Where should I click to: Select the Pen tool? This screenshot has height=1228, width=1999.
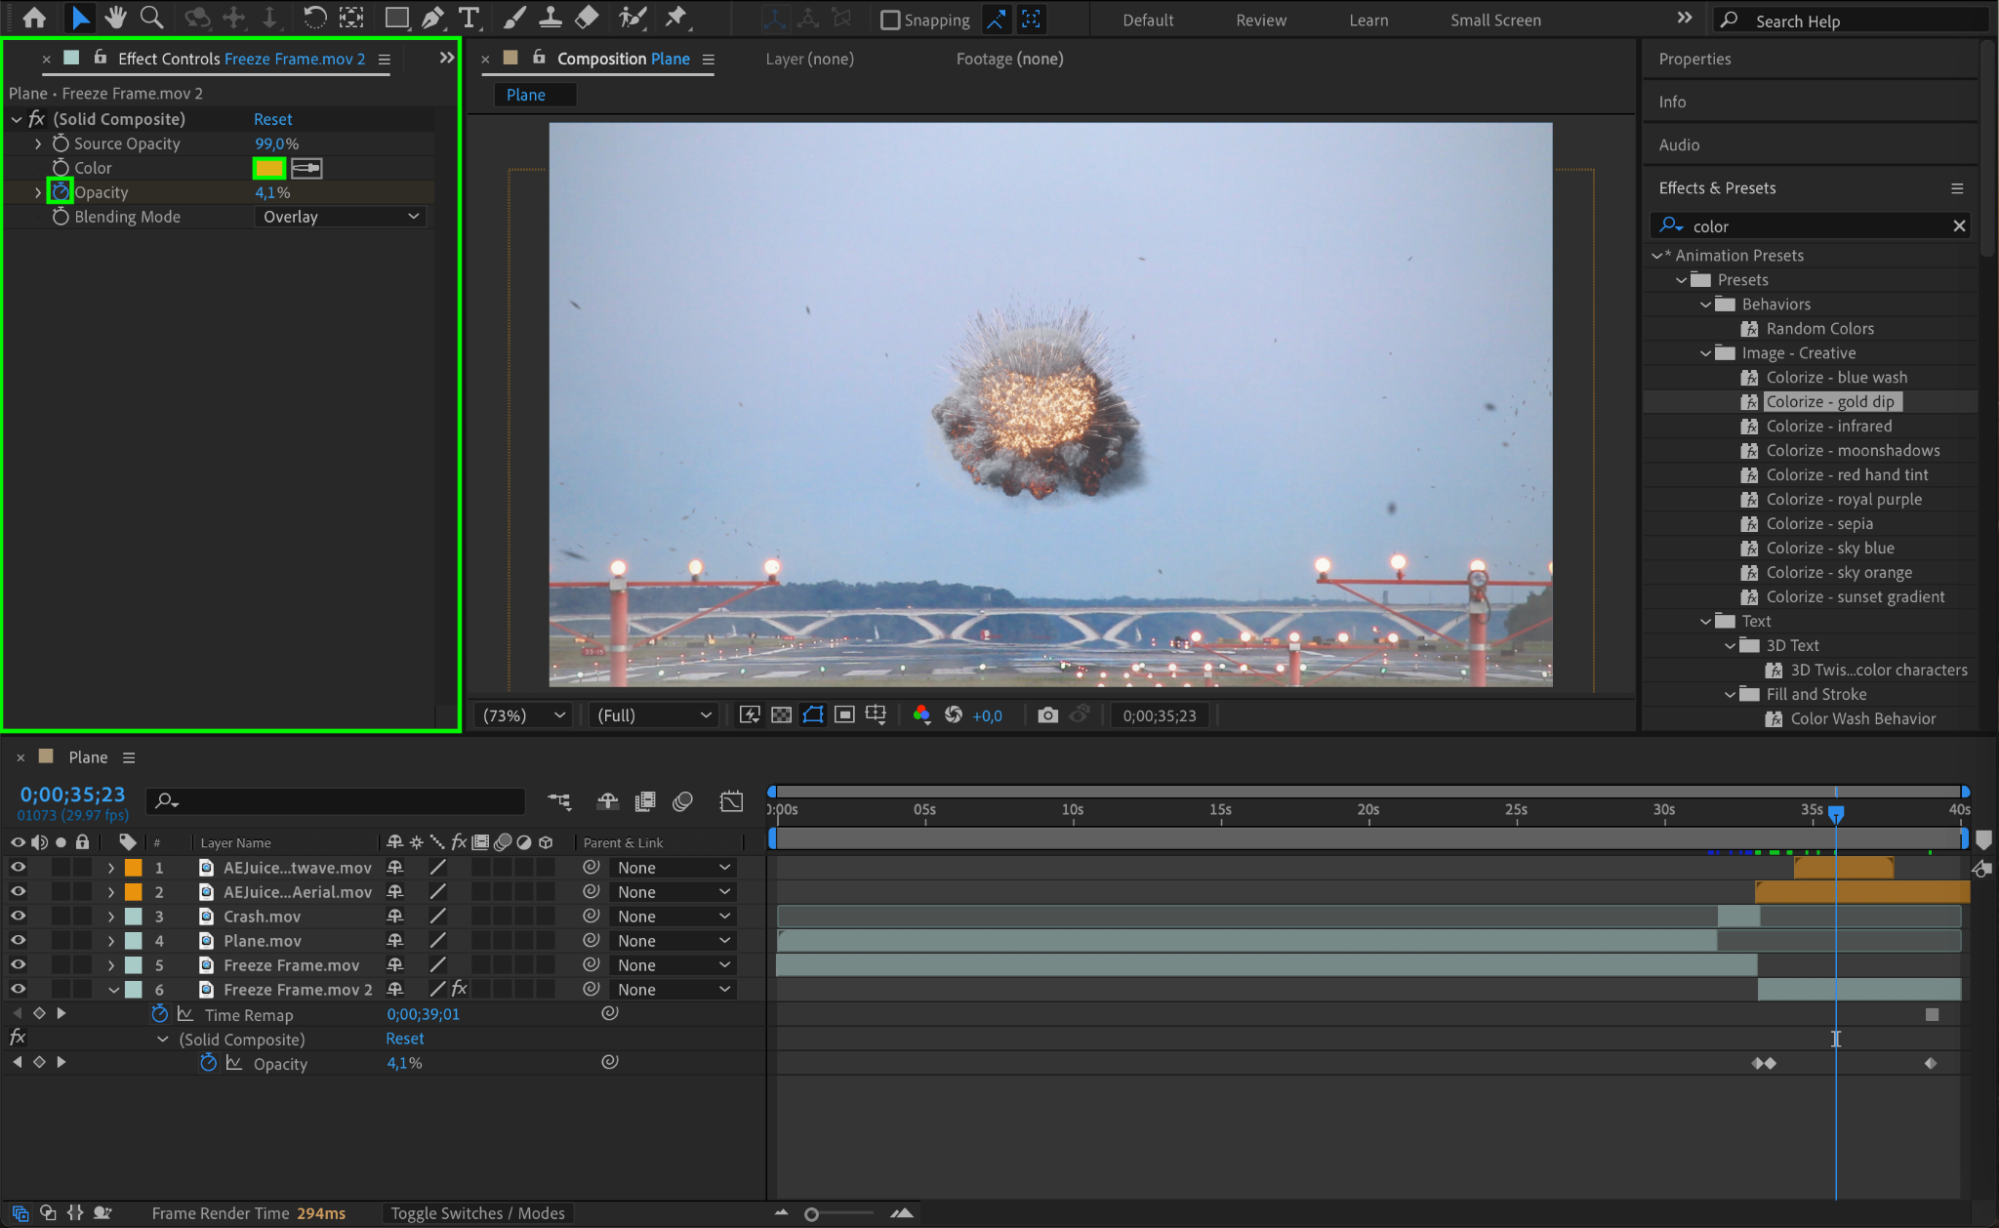tap(432, 17)
